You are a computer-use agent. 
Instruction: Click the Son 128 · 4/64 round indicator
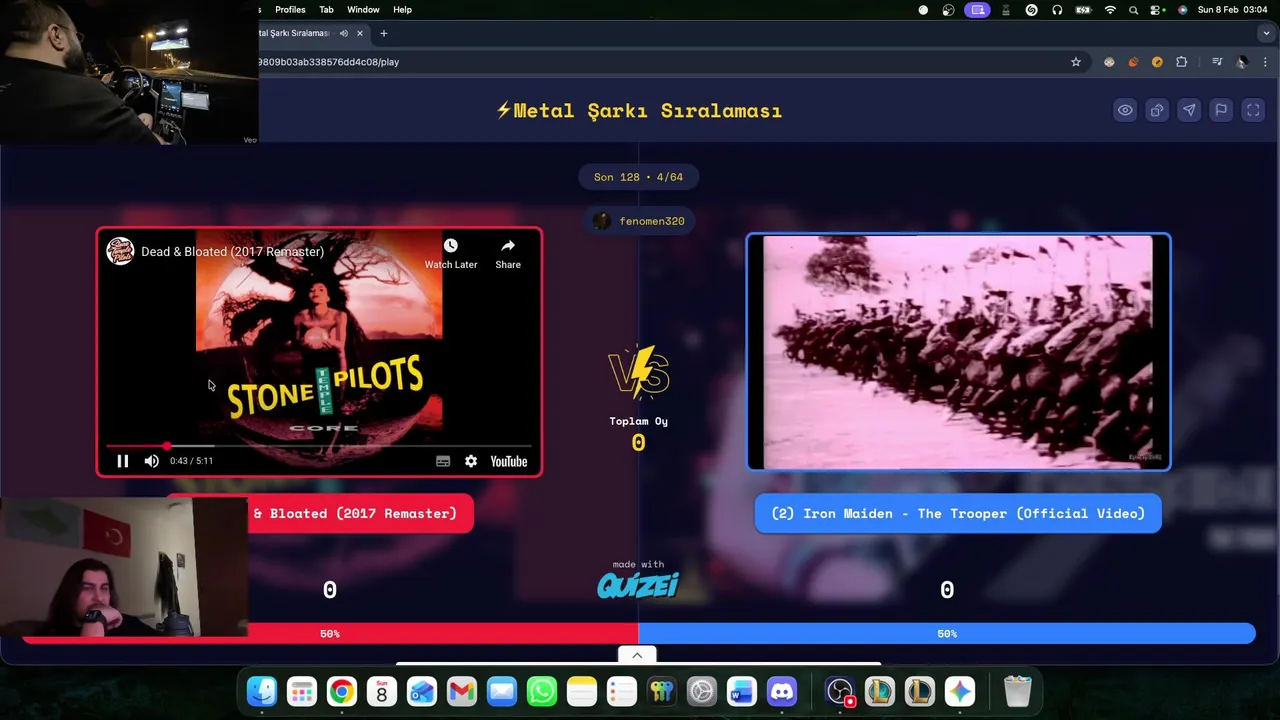click(638, 177)
